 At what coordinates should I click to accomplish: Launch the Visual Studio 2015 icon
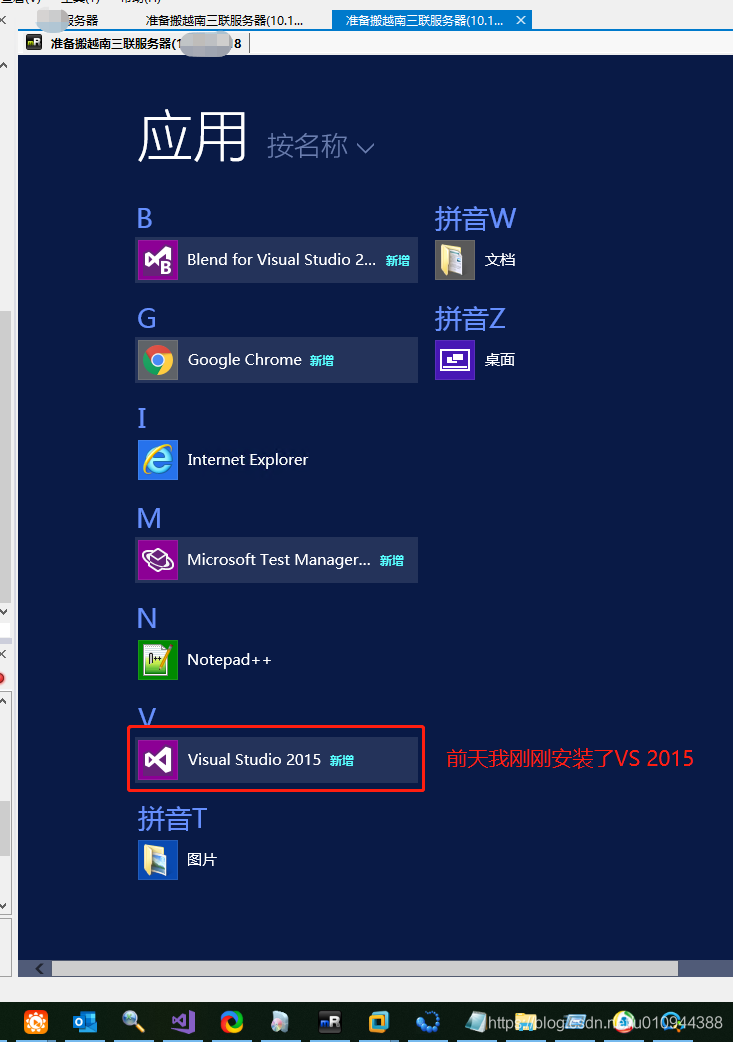point(157,760)
